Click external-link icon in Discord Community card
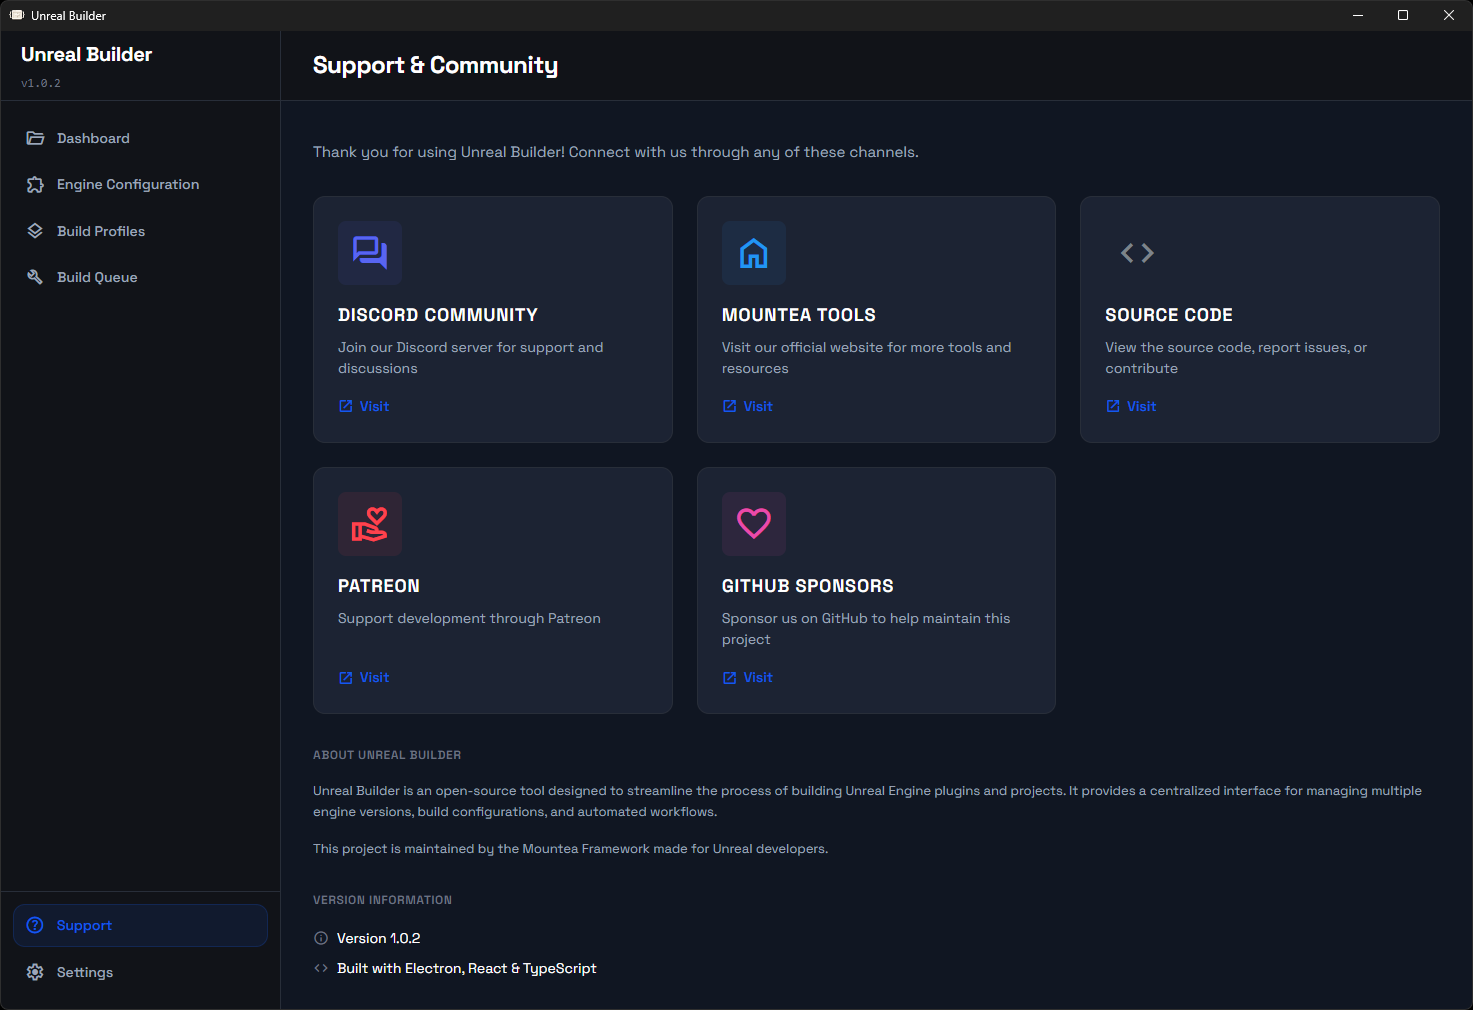The height and width of the screenshot is (1010, 1473). coord(345,406)
